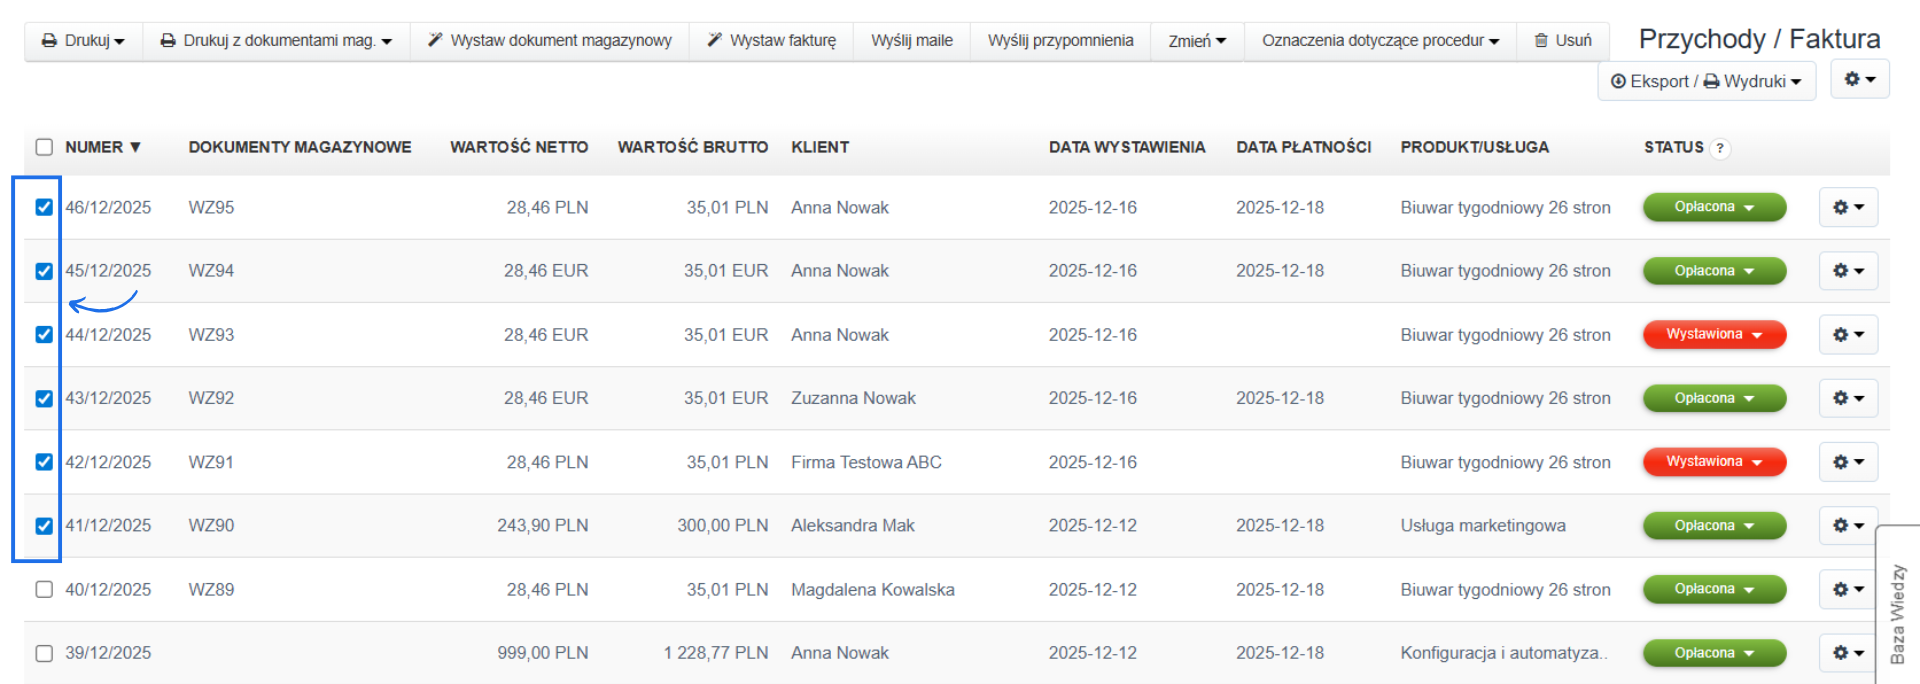Open Oznaczenia dotyczące procedur dropdown
Viewport: 1920px width, 684px height.
(1380, 41)
